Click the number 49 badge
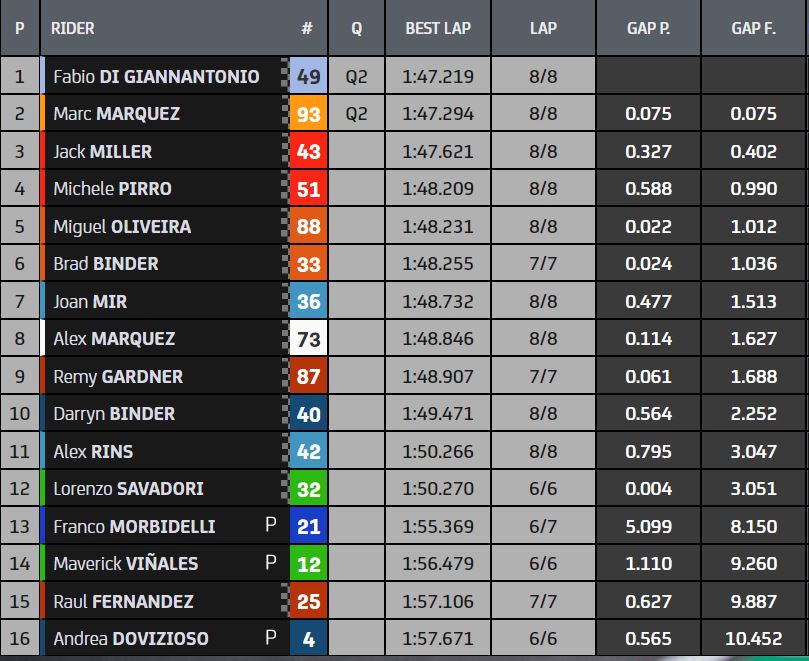 308,77
